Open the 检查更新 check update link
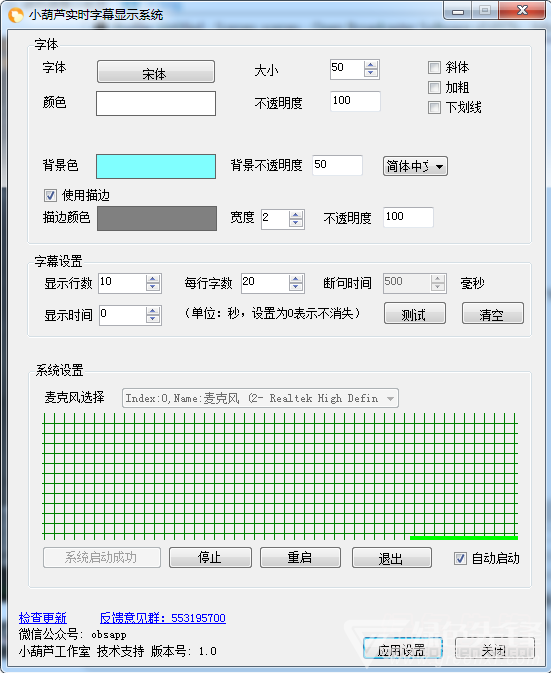The height and width of the screenshot is (673, 551). point(42,618)
